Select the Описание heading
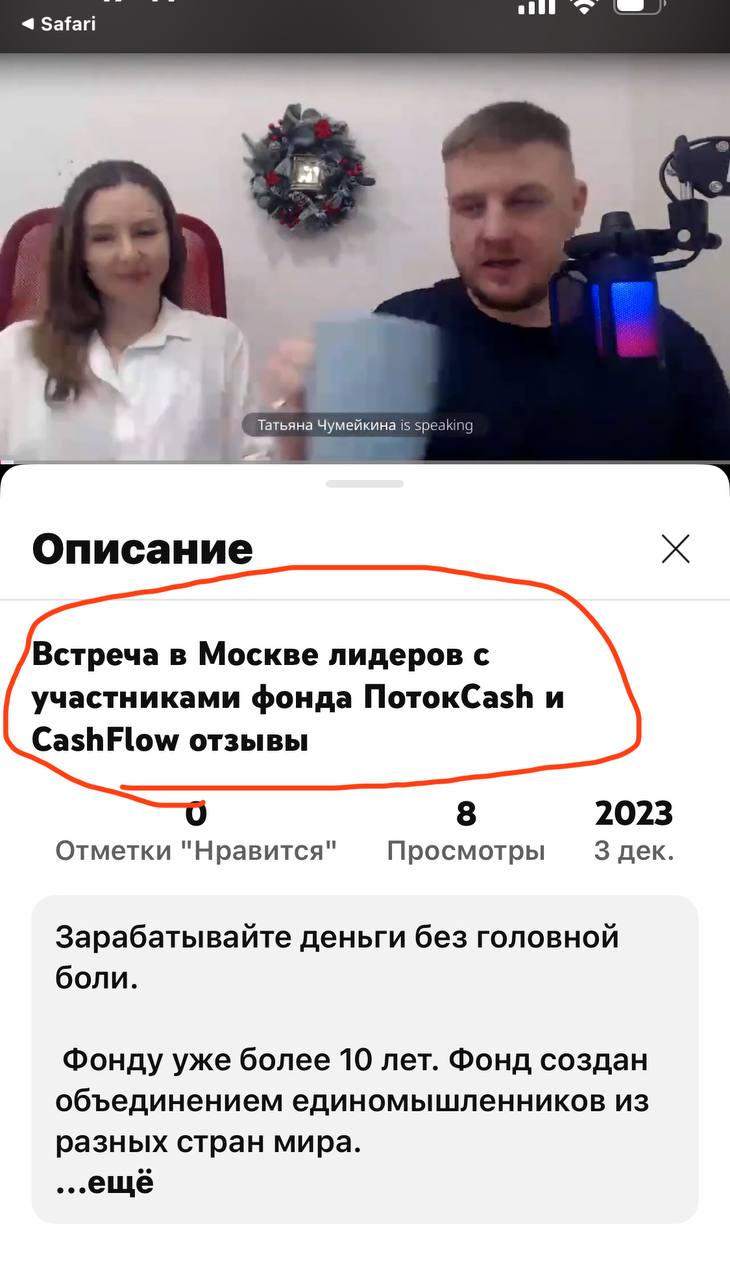 pos(142,549)
